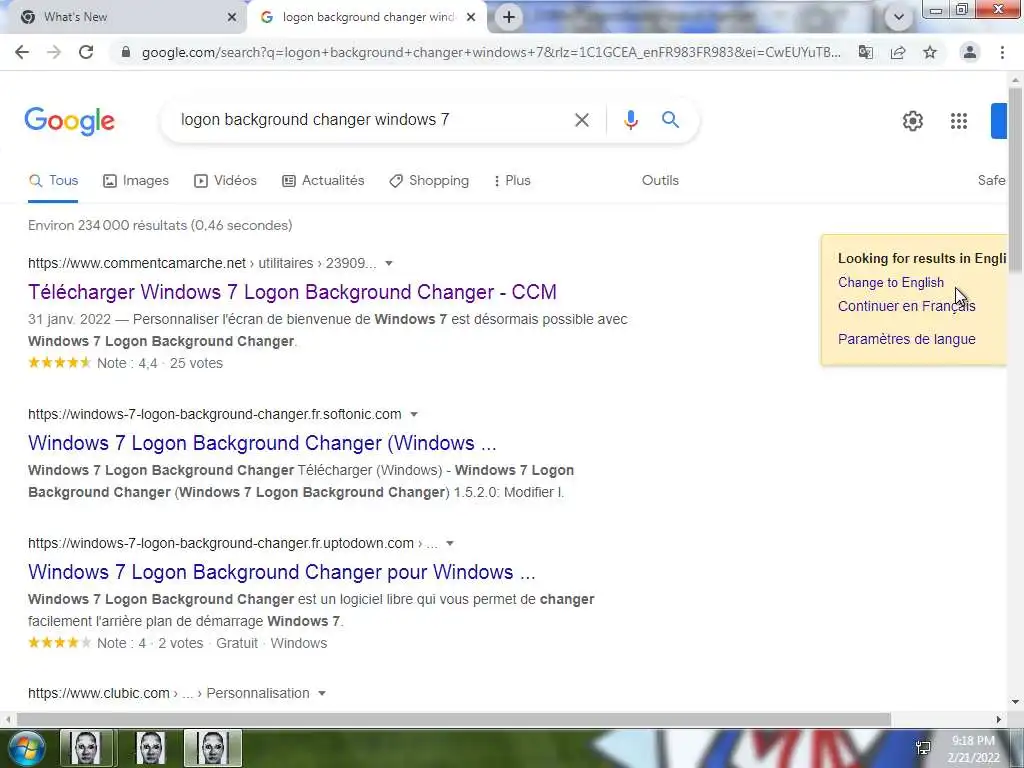The height and width of the screenshot is (768, 1024).
Task: Expand dropdown arrow next to clubic.com URL
Action: (x=322, y=694)
